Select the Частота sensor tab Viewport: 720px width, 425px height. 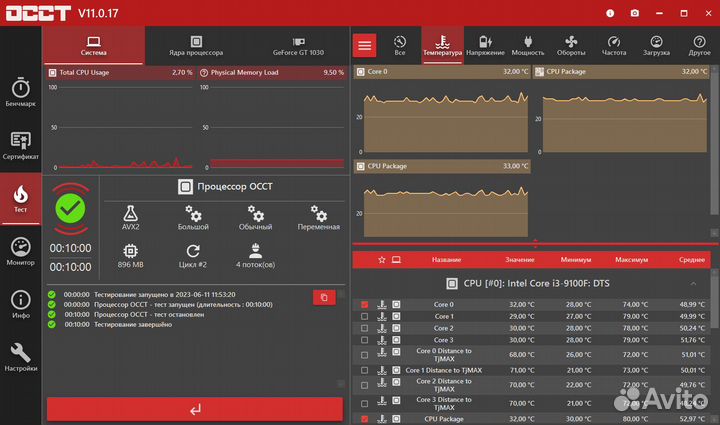click(614, 45)
